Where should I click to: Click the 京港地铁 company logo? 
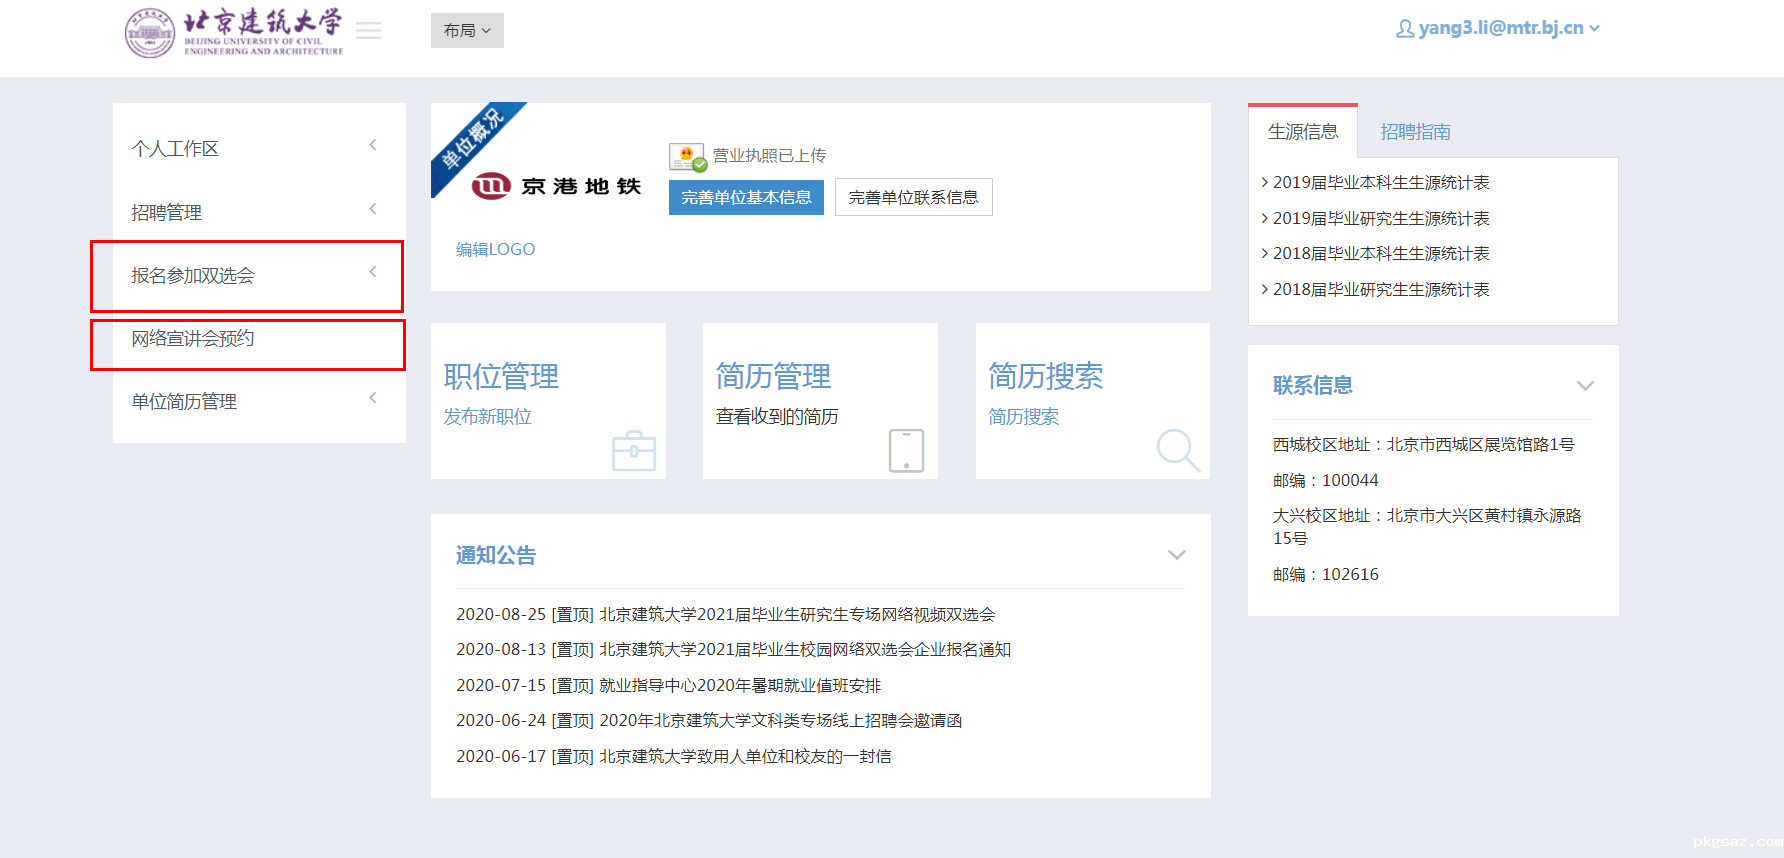point(556,186)
